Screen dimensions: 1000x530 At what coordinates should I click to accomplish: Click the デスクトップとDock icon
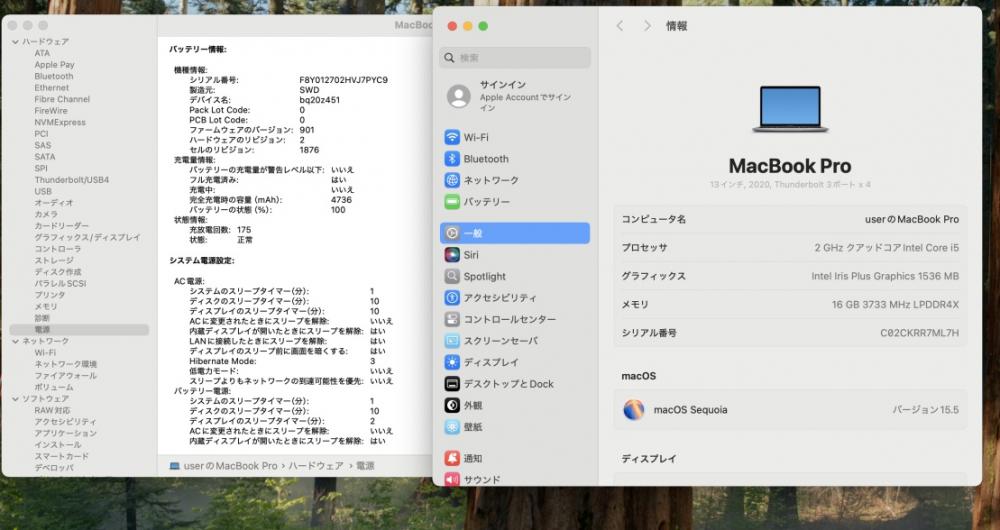pyautogui.click(x=452, y=384)
